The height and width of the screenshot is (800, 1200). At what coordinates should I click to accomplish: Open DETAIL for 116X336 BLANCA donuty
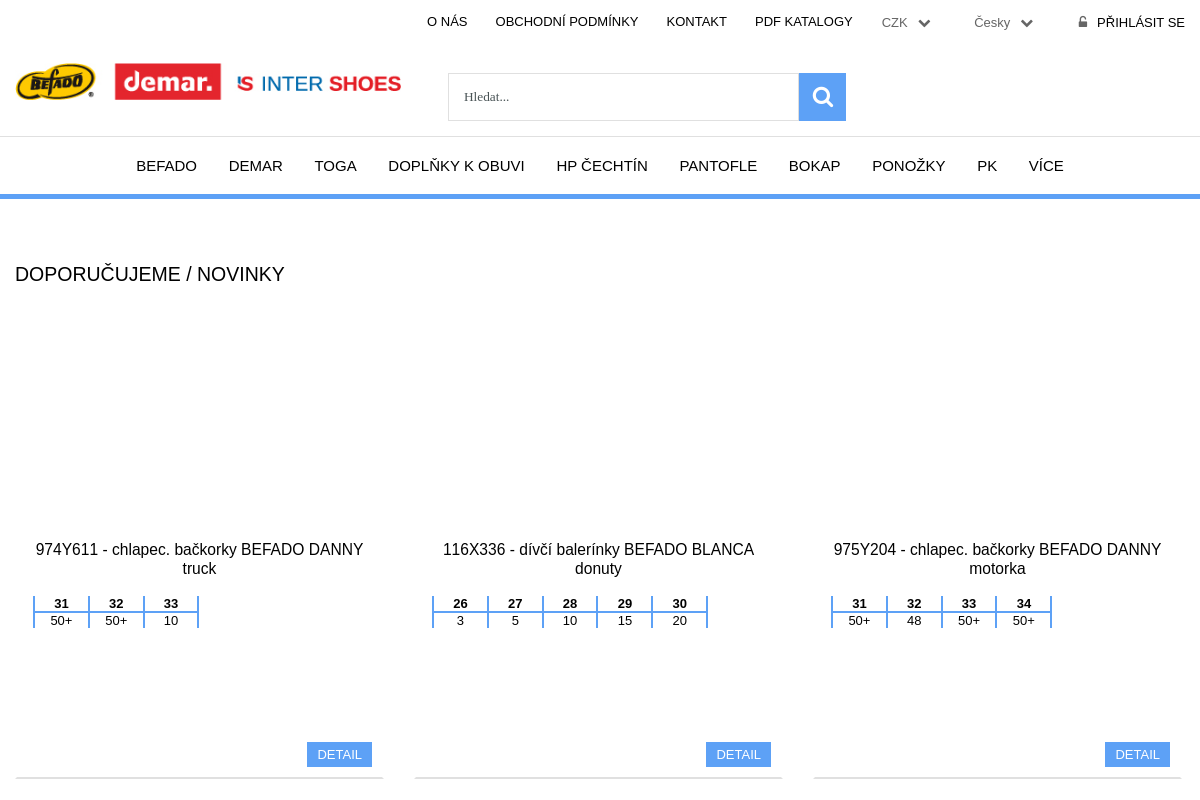[x=738, y=755]
